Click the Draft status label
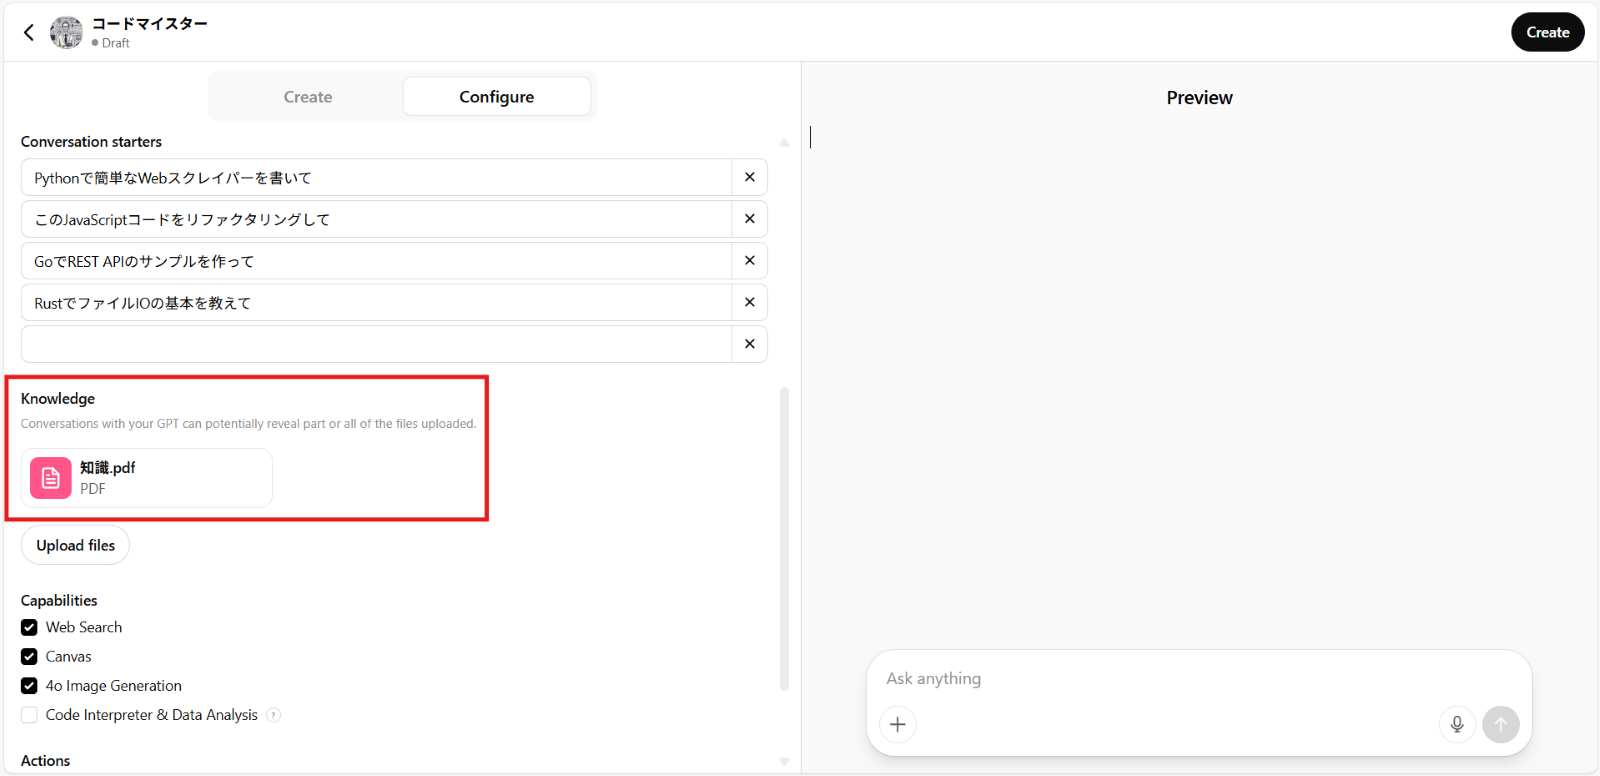This screenshot has height=776, width=1600. (115, 43)
